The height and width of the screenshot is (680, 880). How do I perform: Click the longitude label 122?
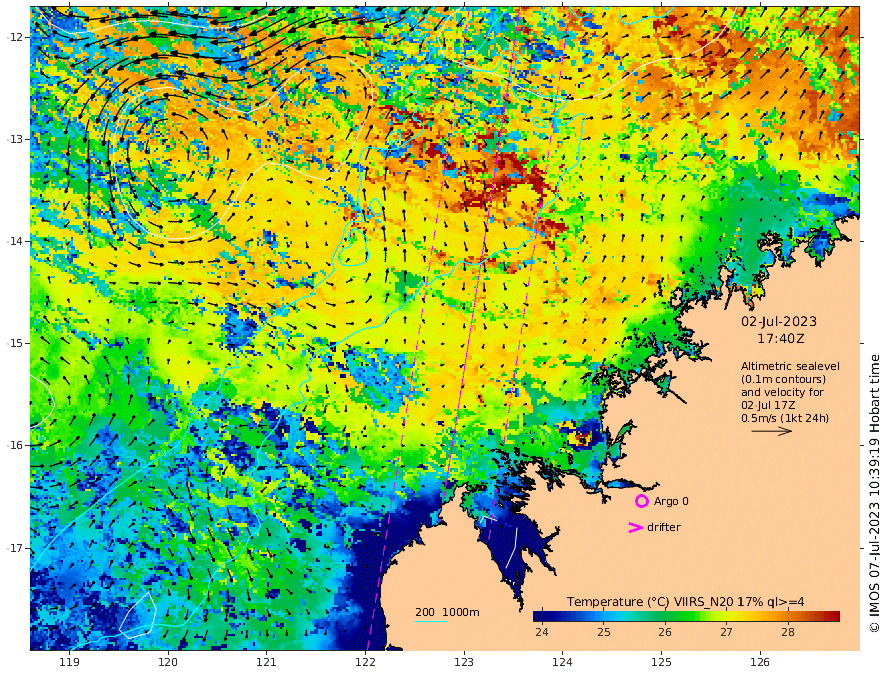365,663
